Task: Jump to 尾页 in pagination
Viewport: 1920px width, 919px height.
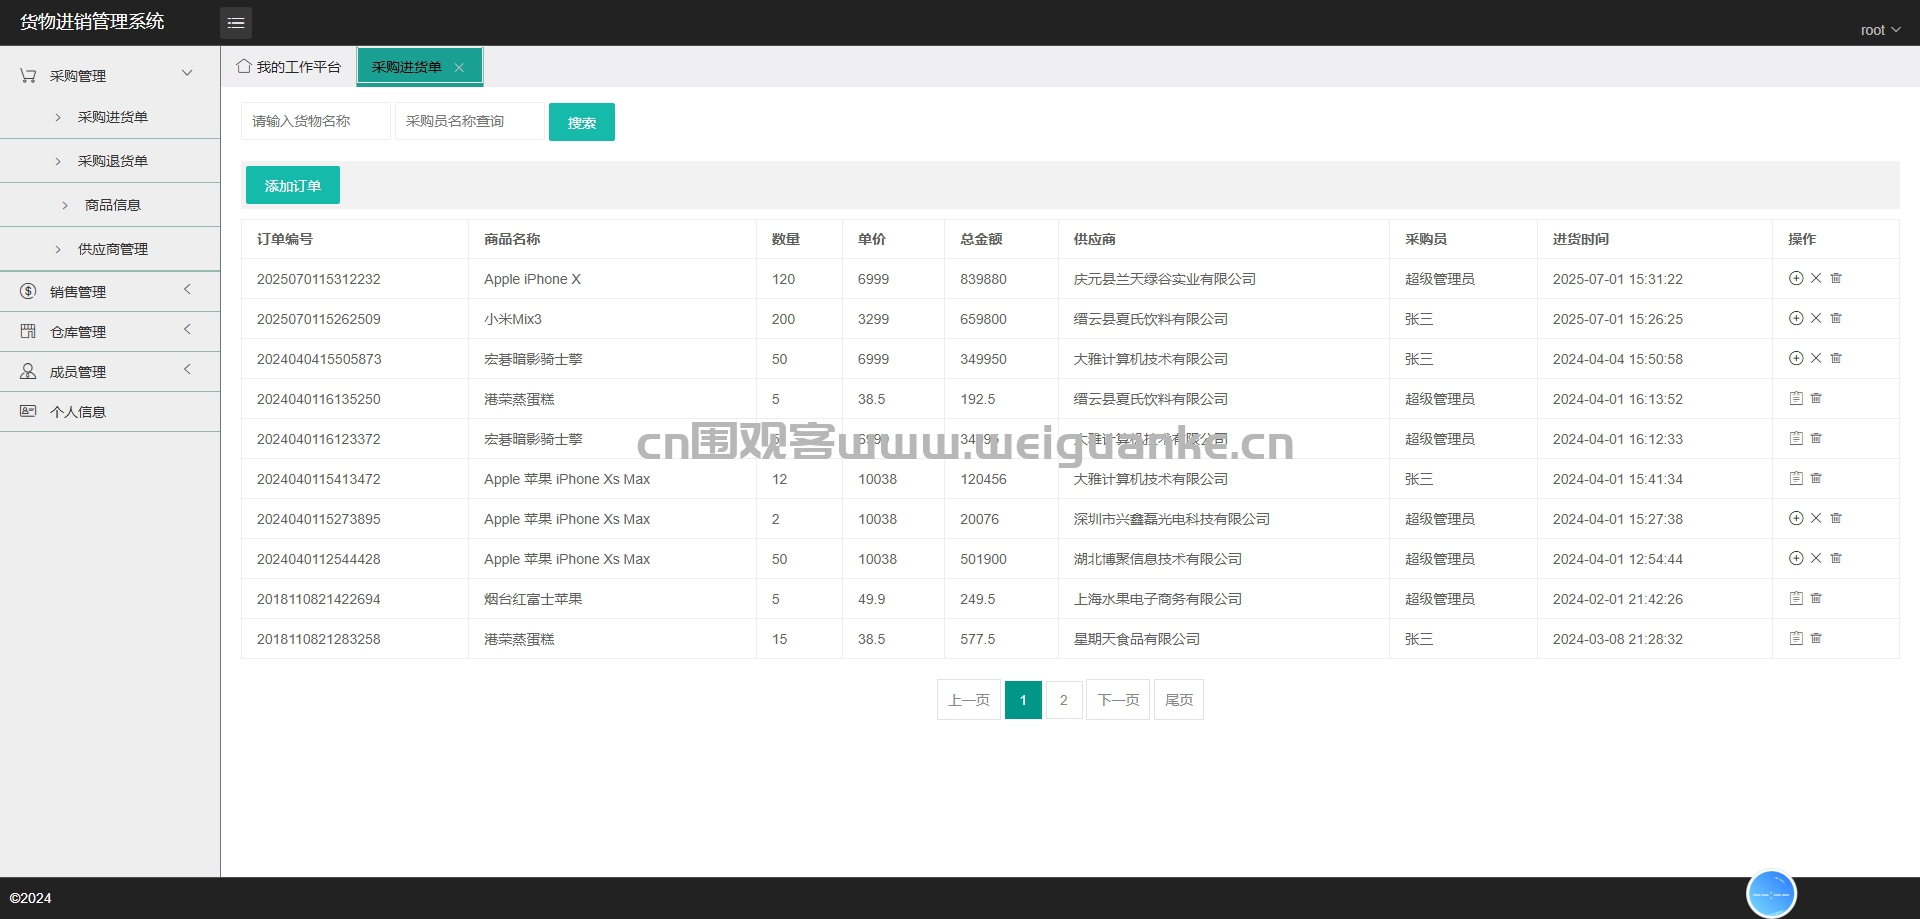Action: pos(1179,700)
